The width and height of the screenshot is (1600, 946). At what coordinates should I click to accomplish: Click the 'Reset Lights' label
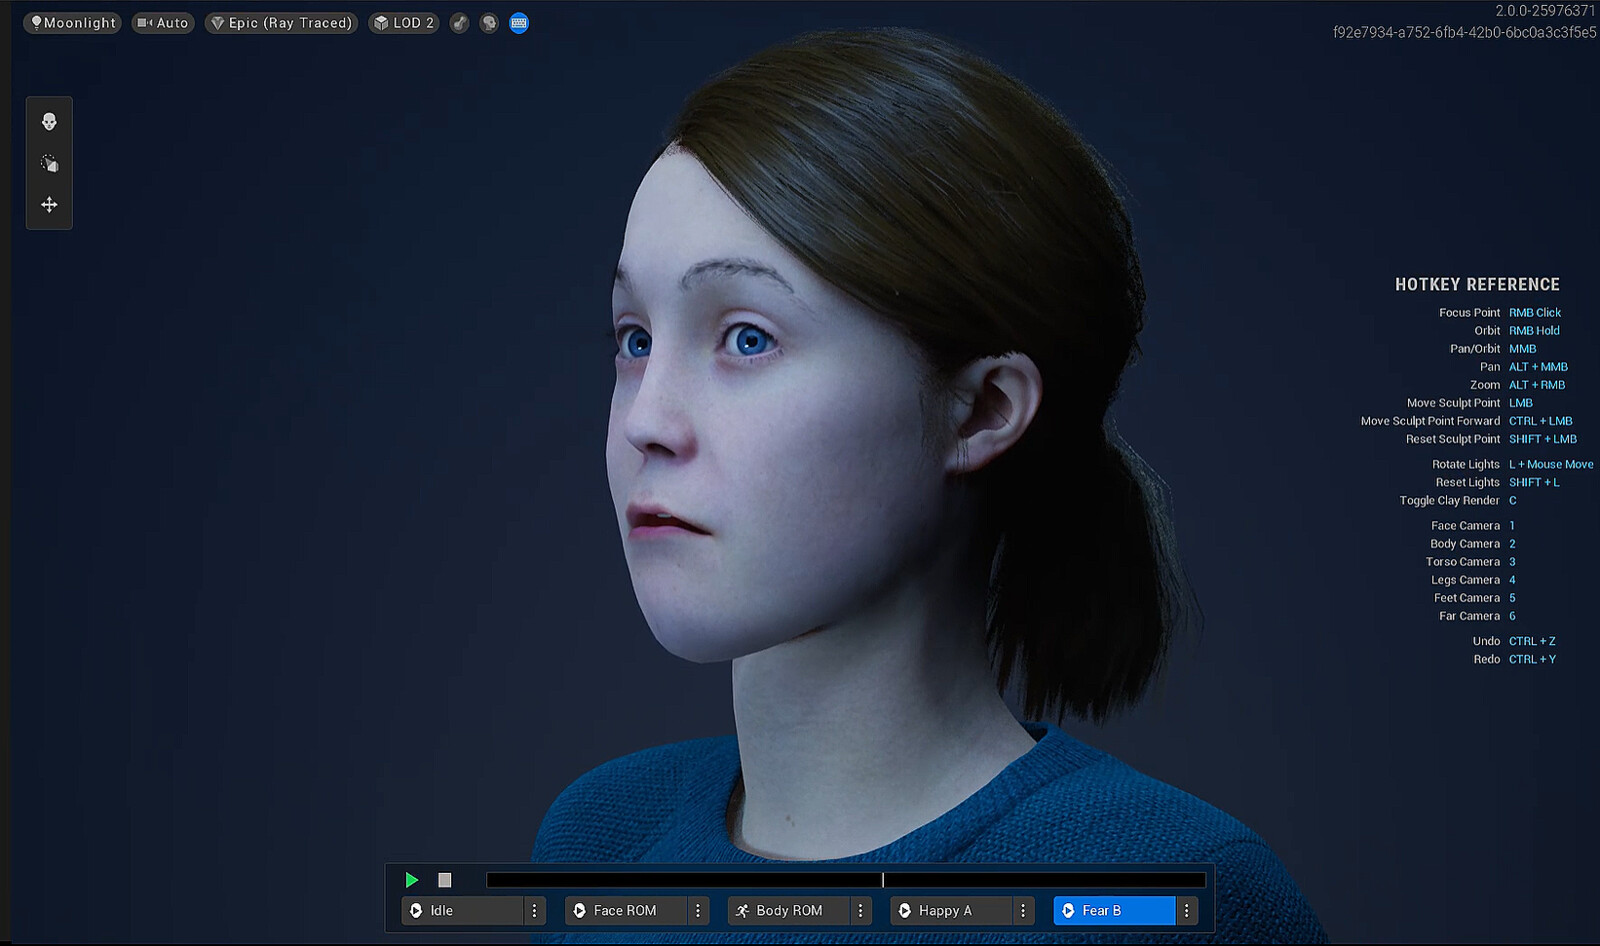click(x=1468, y=482)
